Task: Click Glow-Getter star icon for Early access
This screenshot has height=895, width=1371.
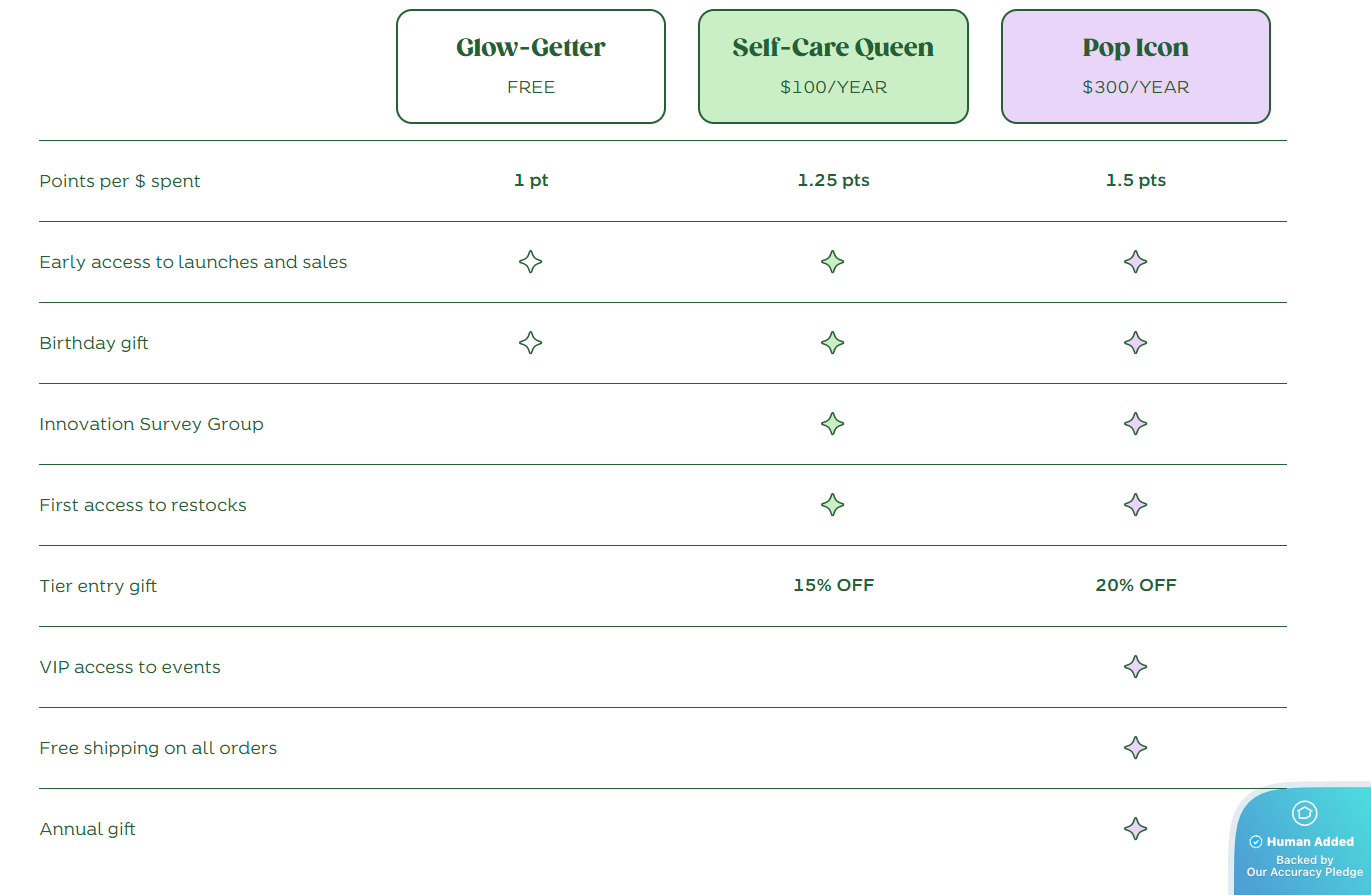Action: click(x=531, y=262)
